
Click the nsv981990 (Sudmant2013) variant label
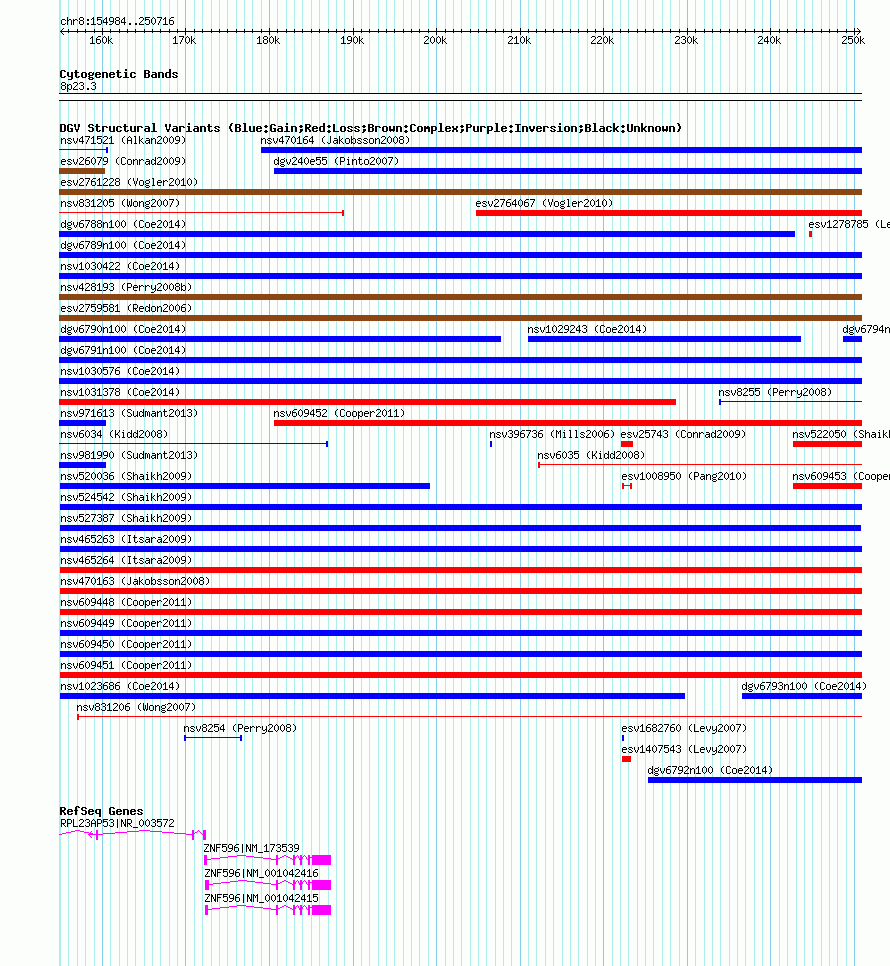pos(129,455)
